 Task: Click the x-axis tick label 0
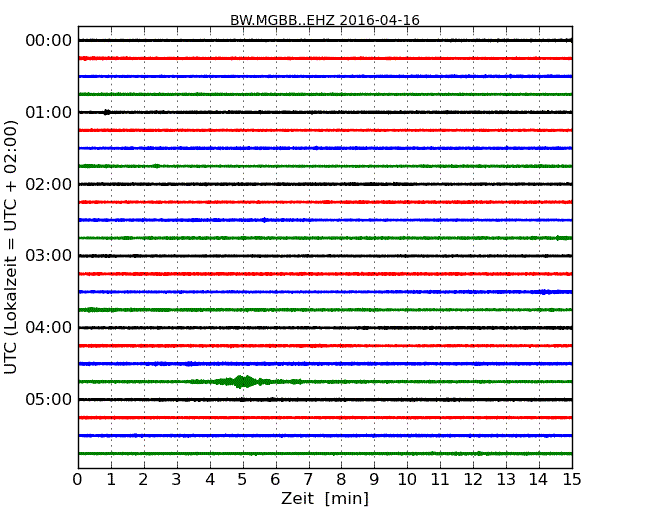pos(78,480)
